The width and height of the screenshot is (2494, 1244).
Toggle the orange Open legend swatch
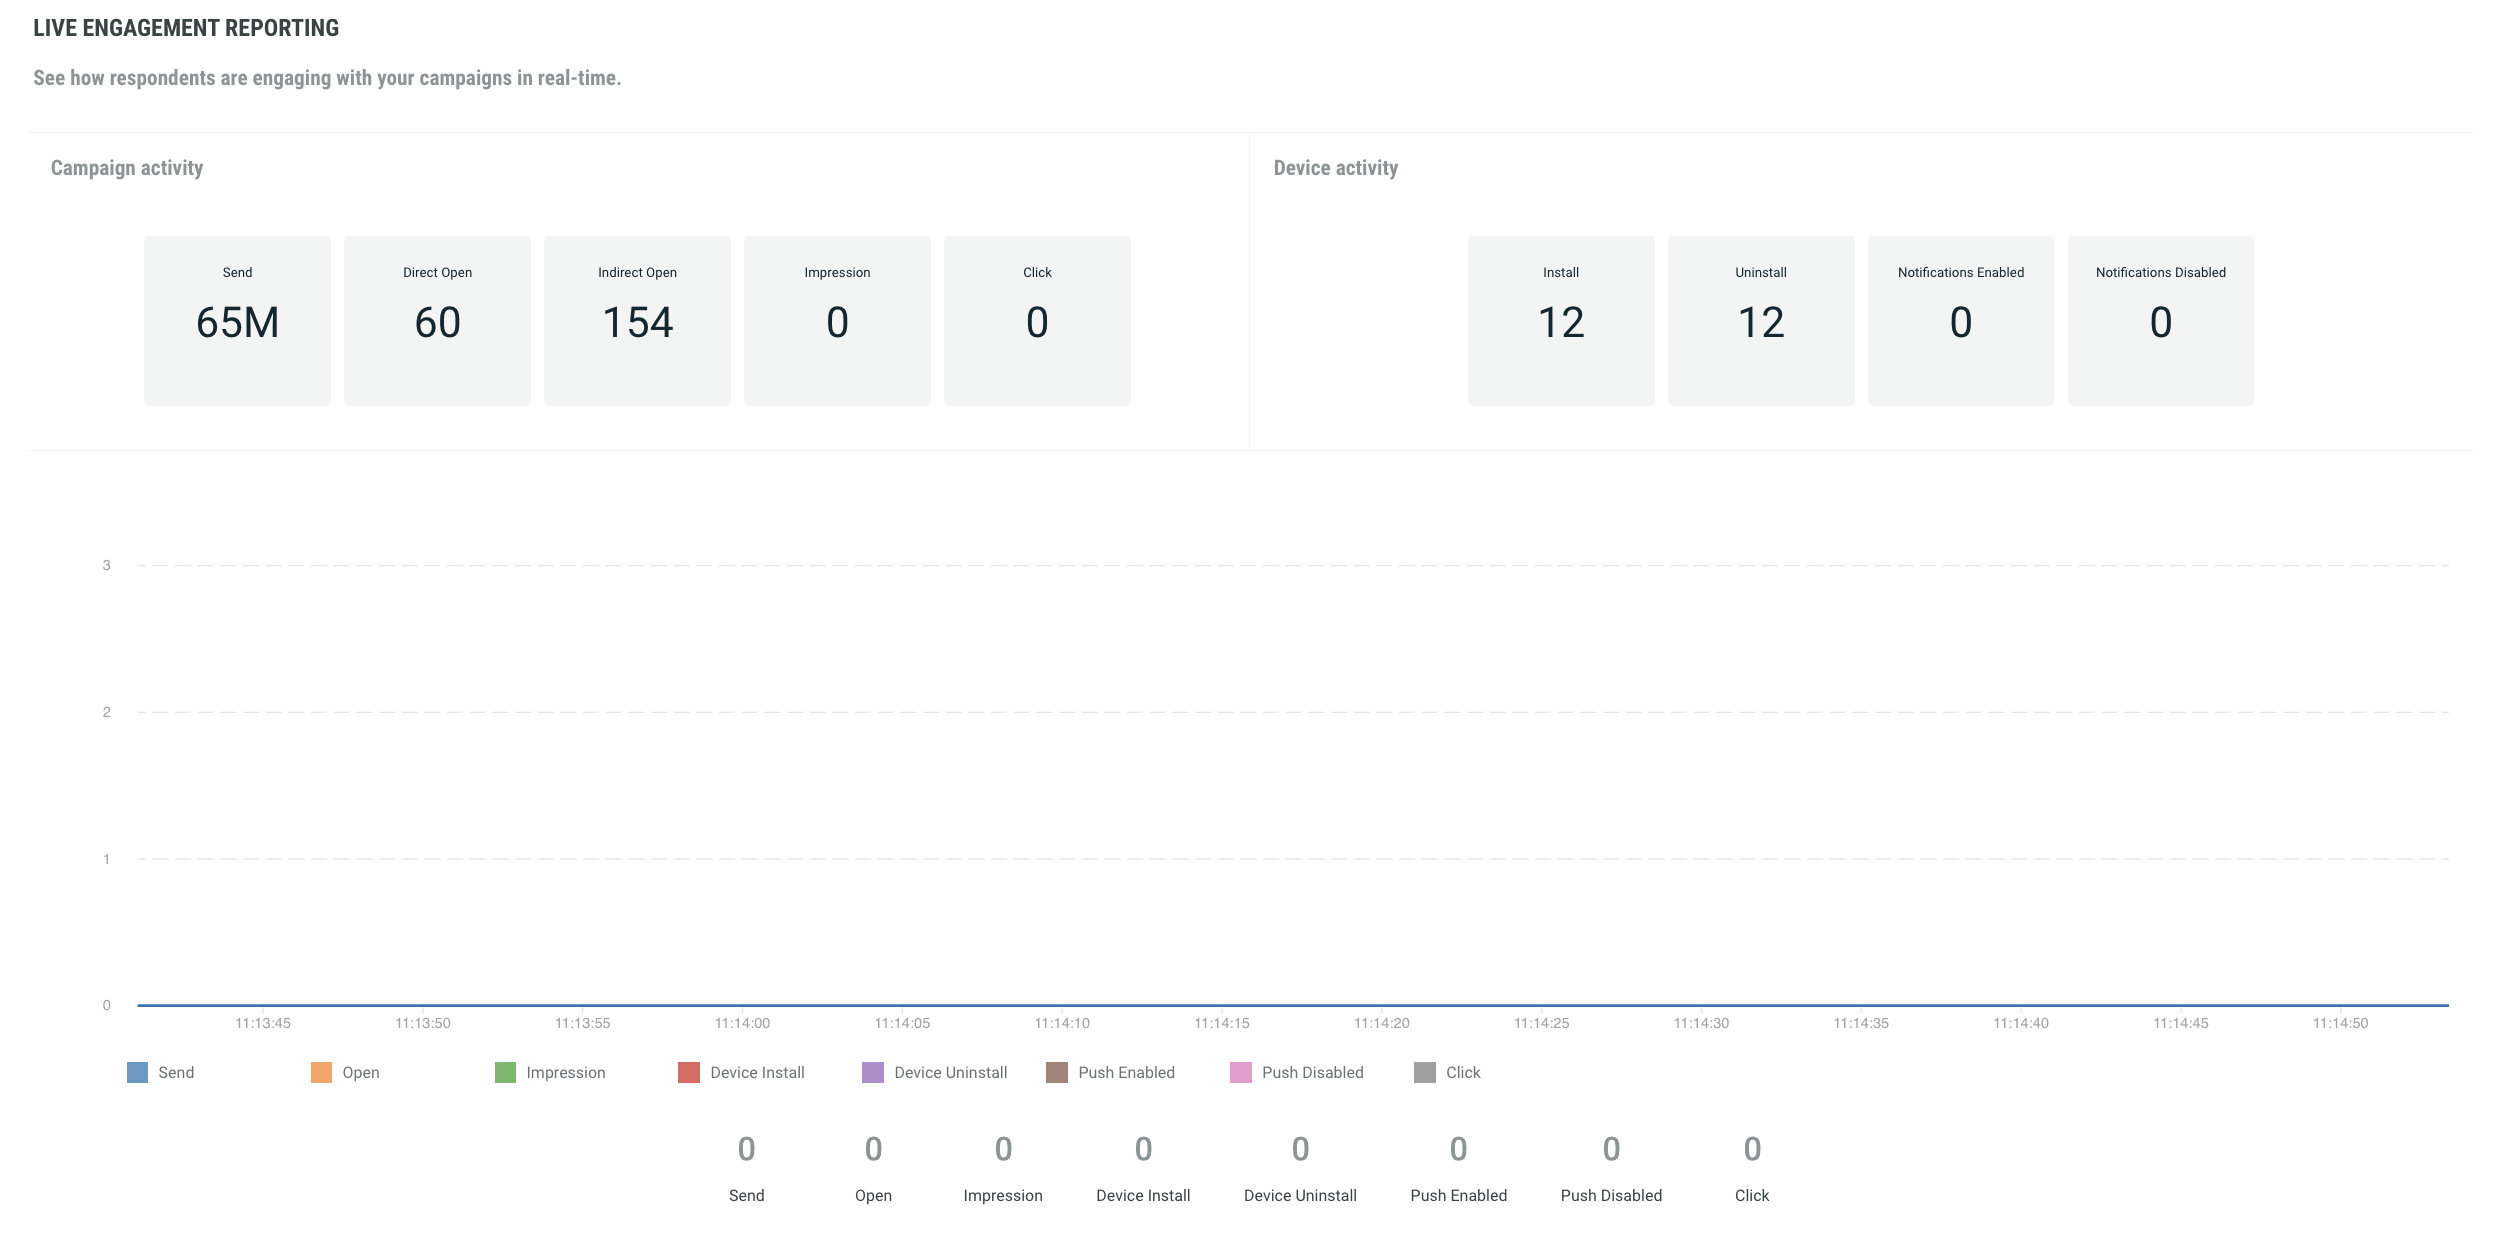pos(321,1072)
